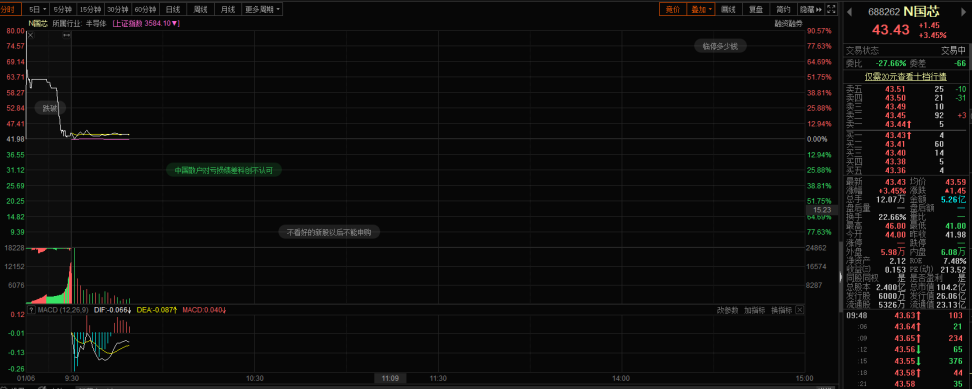The width and height of the screenshot is (973, 389).
Task: Toggle the 竞价 auction display
Action: 672,9
